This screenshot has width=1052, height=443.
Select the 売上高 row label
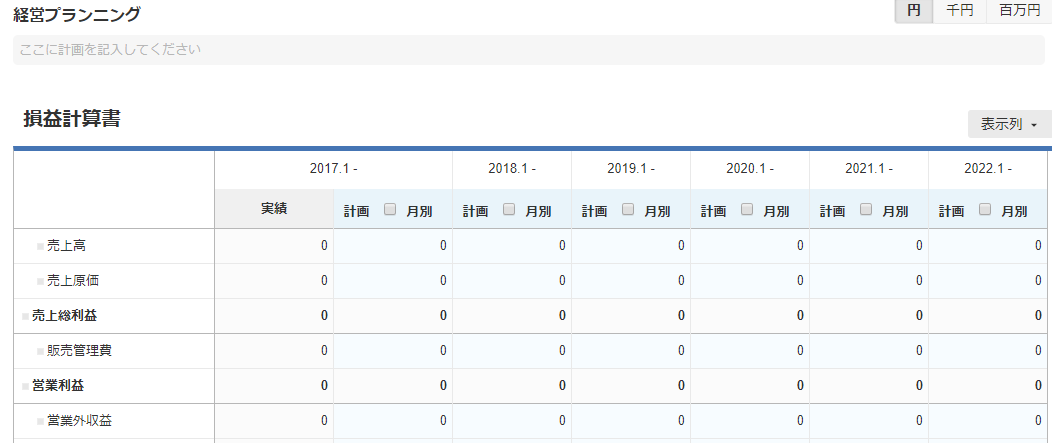click(x=66, y=246)
